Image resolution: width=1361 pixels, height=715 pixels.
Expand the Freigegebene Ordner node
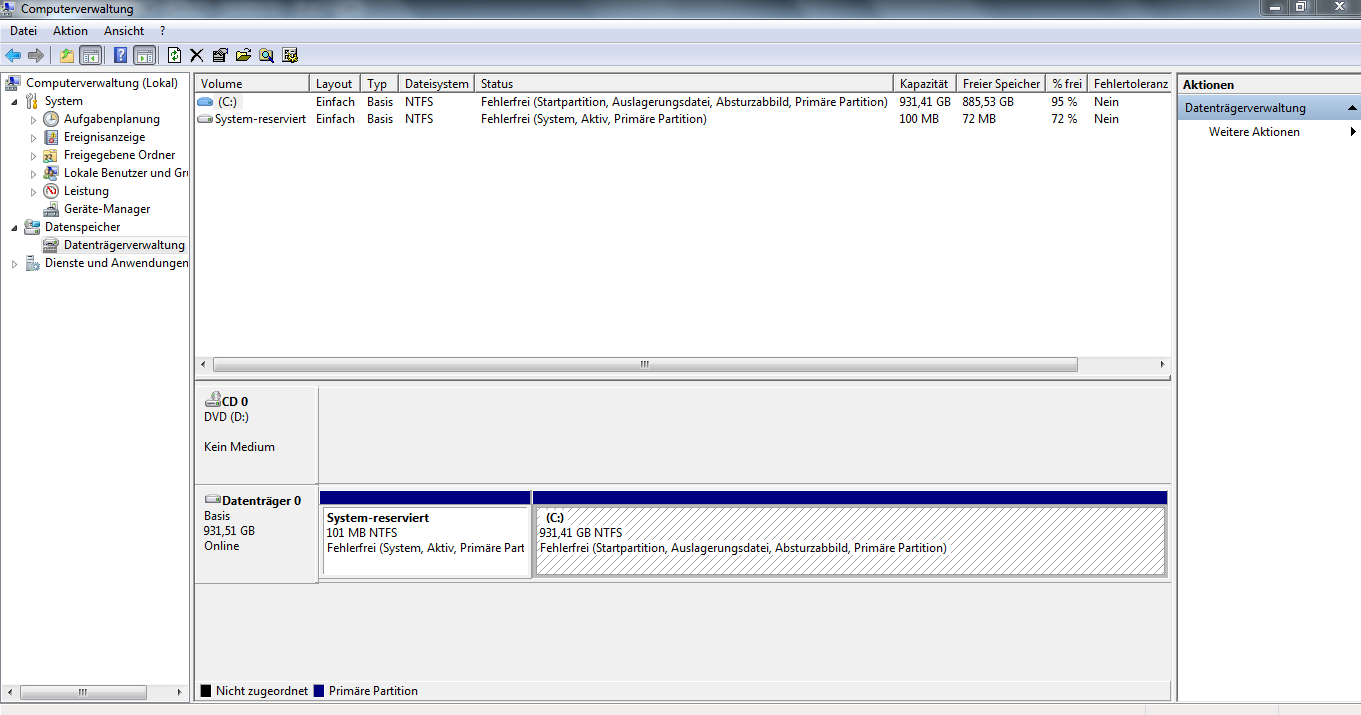point(33,155)
